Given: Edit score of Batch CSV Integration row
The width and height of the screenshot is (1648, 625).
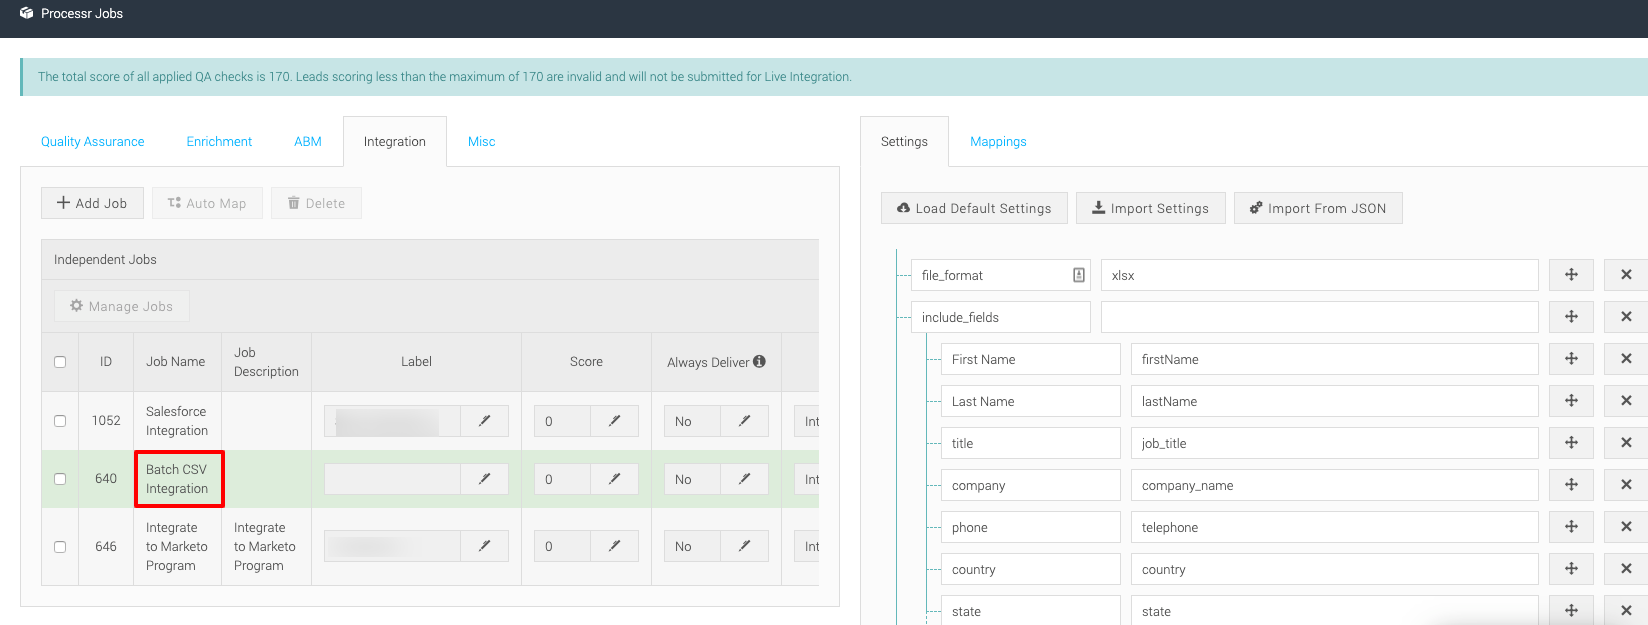Looking at the screenshot, I should click(x=614, y=479).
